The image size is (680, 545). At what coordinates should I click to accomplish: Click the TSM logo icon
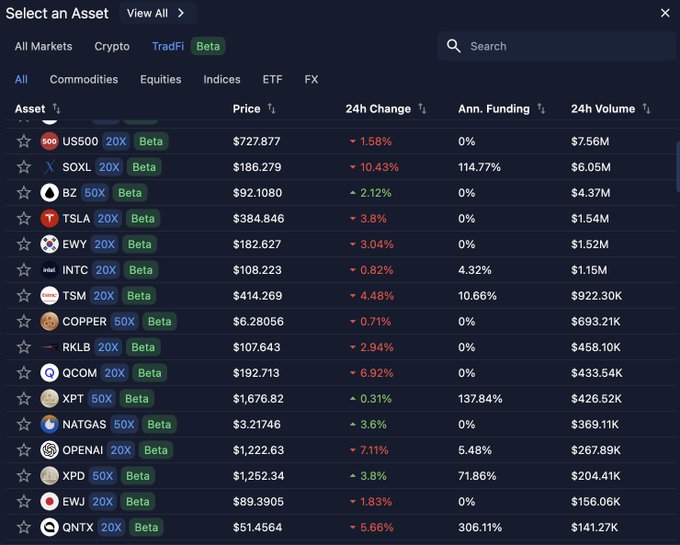click(x=49, y=296)
